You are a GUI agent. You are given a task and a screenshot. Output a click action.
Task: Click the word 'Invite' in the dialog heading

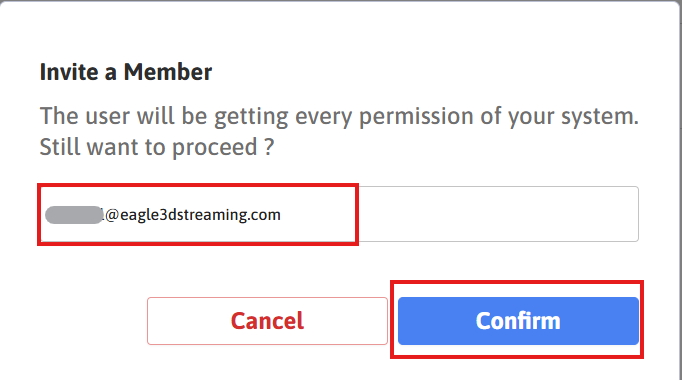coord(69,72)
